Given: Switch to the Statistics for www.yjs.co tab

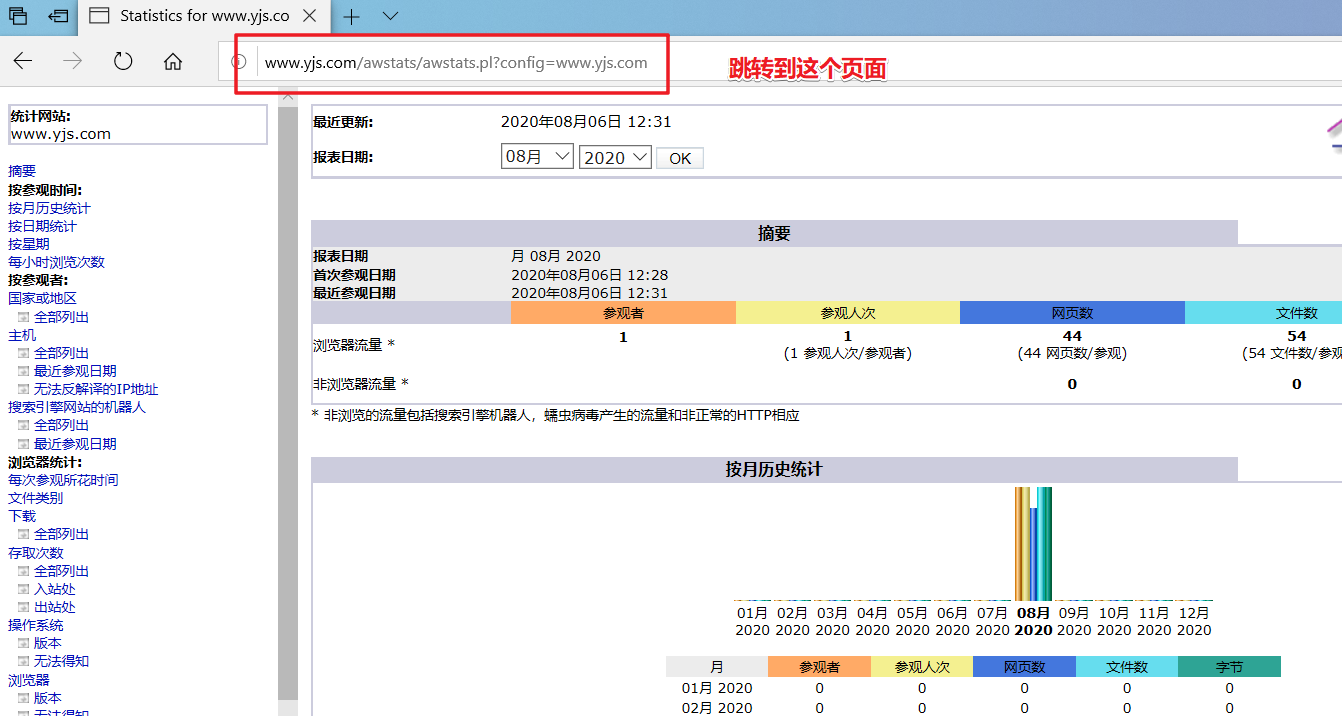Looking at the screenshot, I should pyautogui.click(x=200, y=16).
